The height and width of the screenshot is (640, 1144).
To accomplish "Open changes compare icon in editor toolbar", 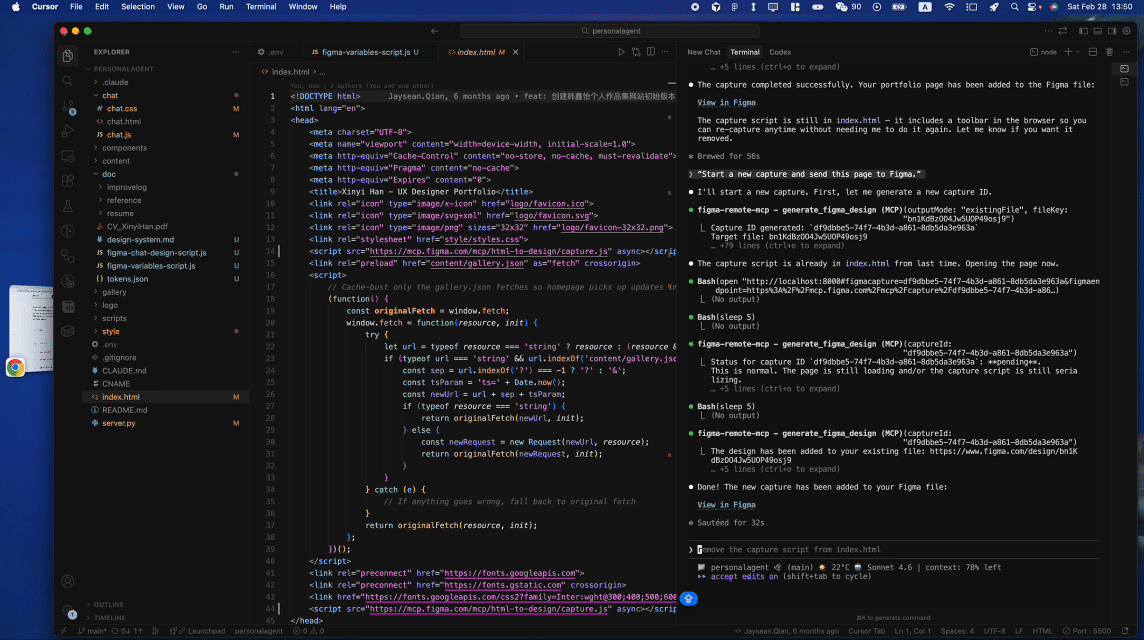I will tap(636, 52).
